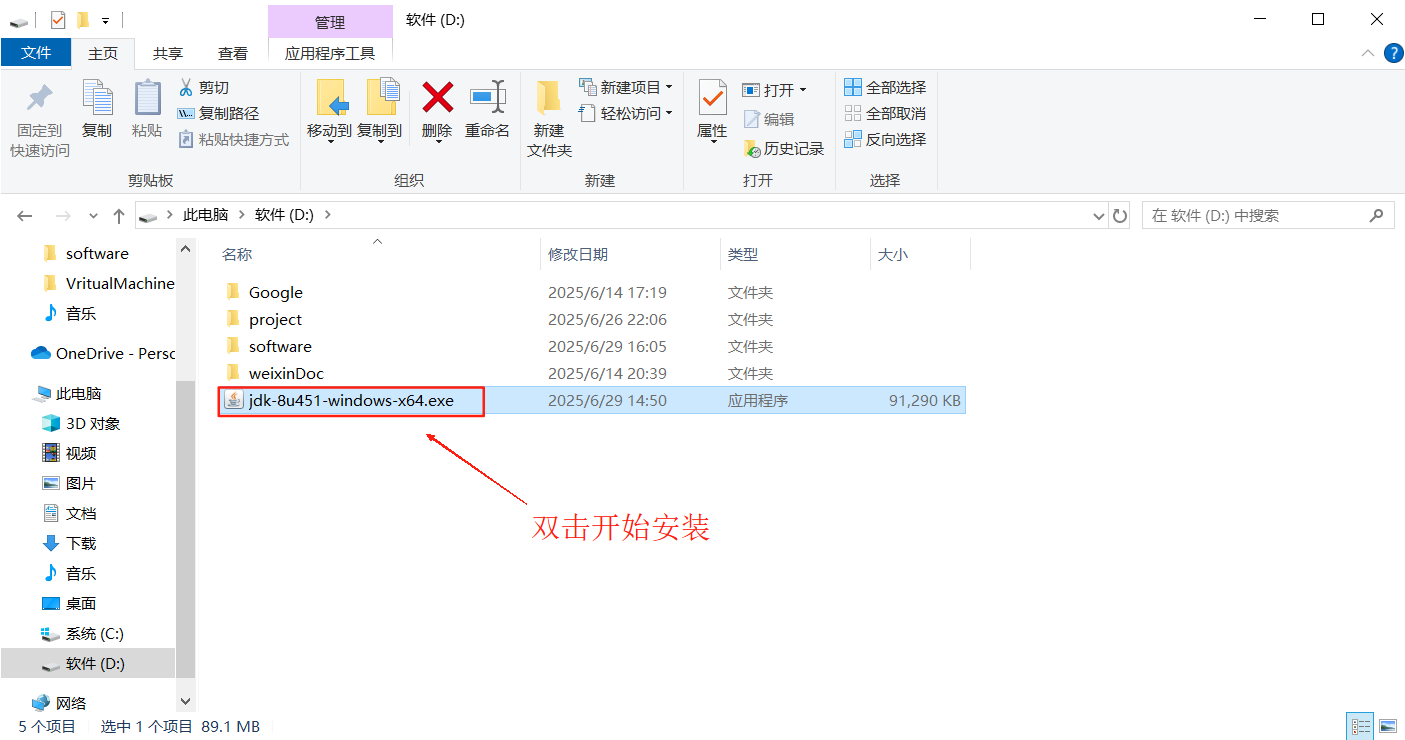This screenshot has width=1405, height=740.
Task: Click the Up one level arrow
Action: [x=119, y=216]
